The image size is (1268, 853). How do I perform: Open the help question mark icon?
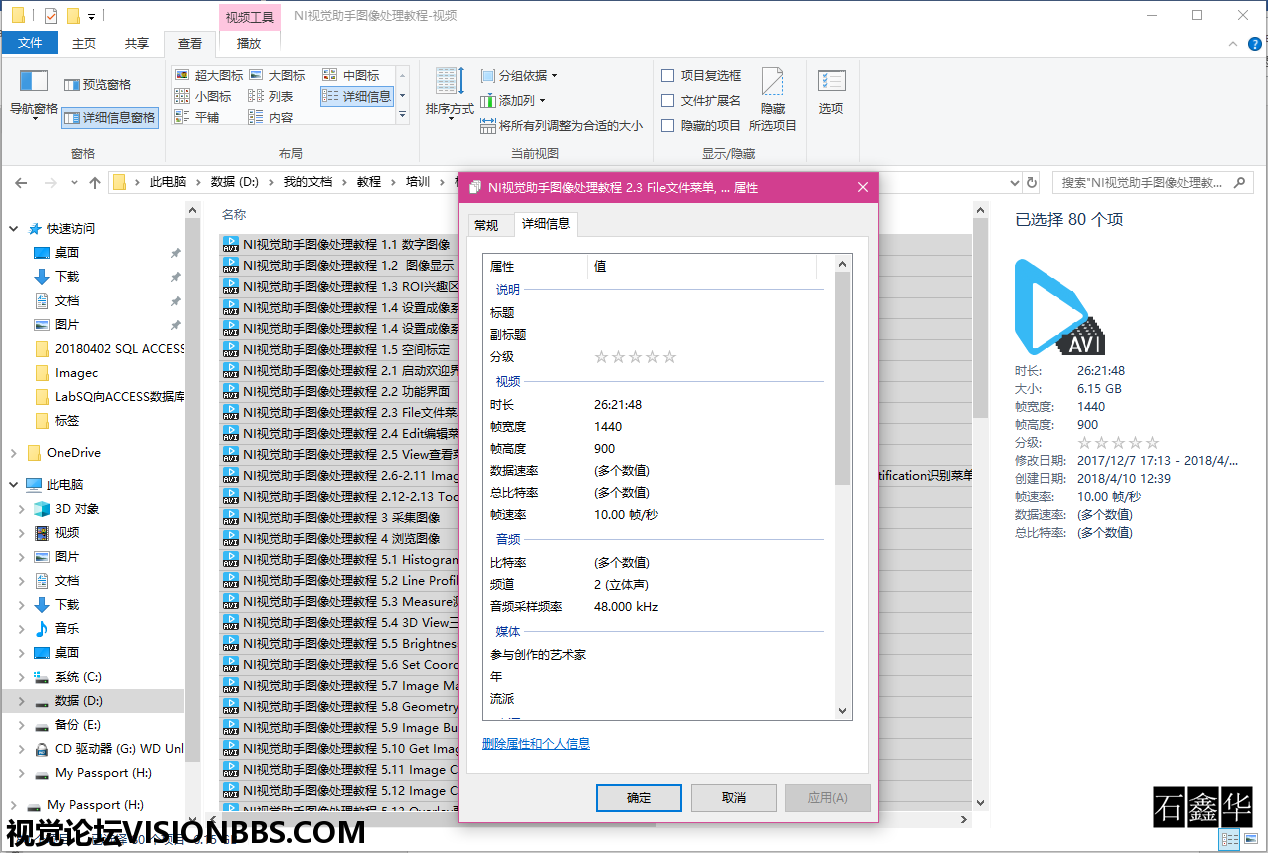tap(1255, 44)
